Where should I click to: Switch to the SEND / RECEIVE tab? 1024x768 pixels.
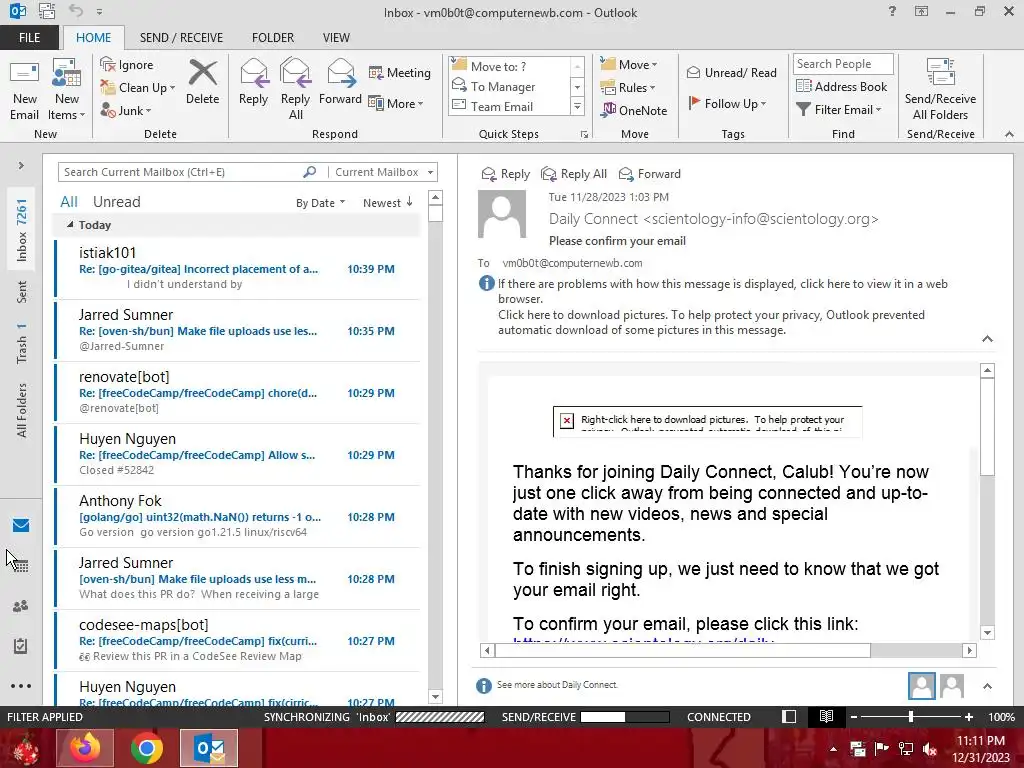tap(181, 37)
